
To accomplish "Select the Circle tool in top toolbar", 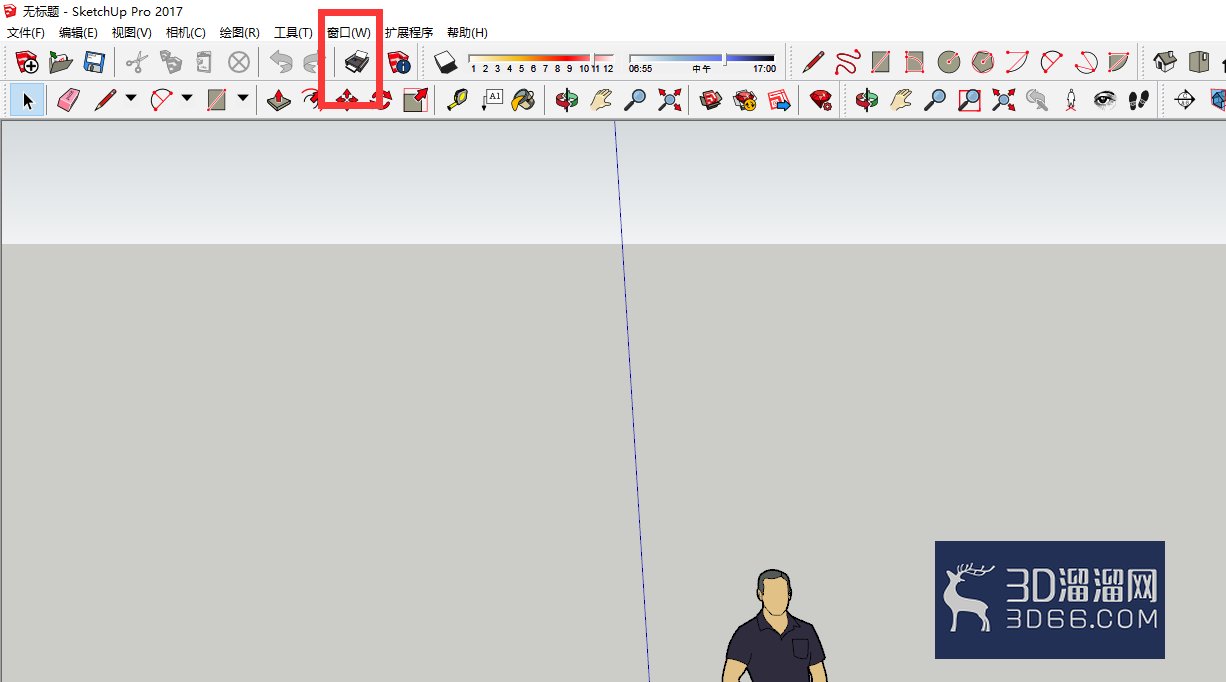I will pyautogui.click(x=949, y=63).
